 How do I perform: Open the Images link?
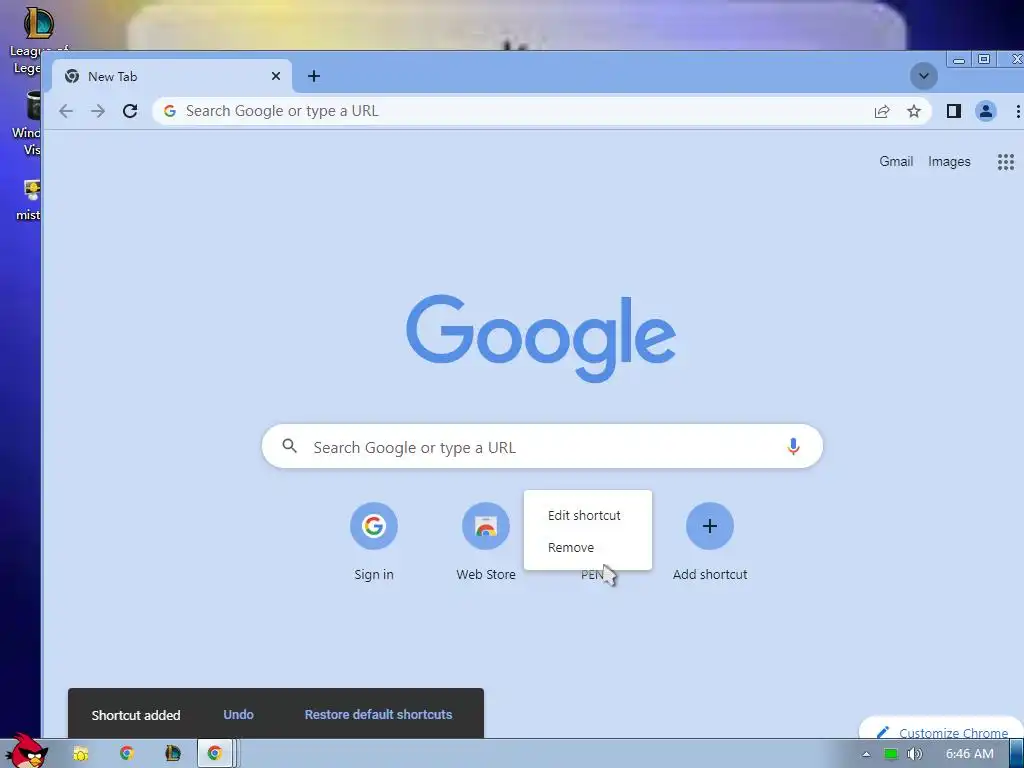pos(949,161)
